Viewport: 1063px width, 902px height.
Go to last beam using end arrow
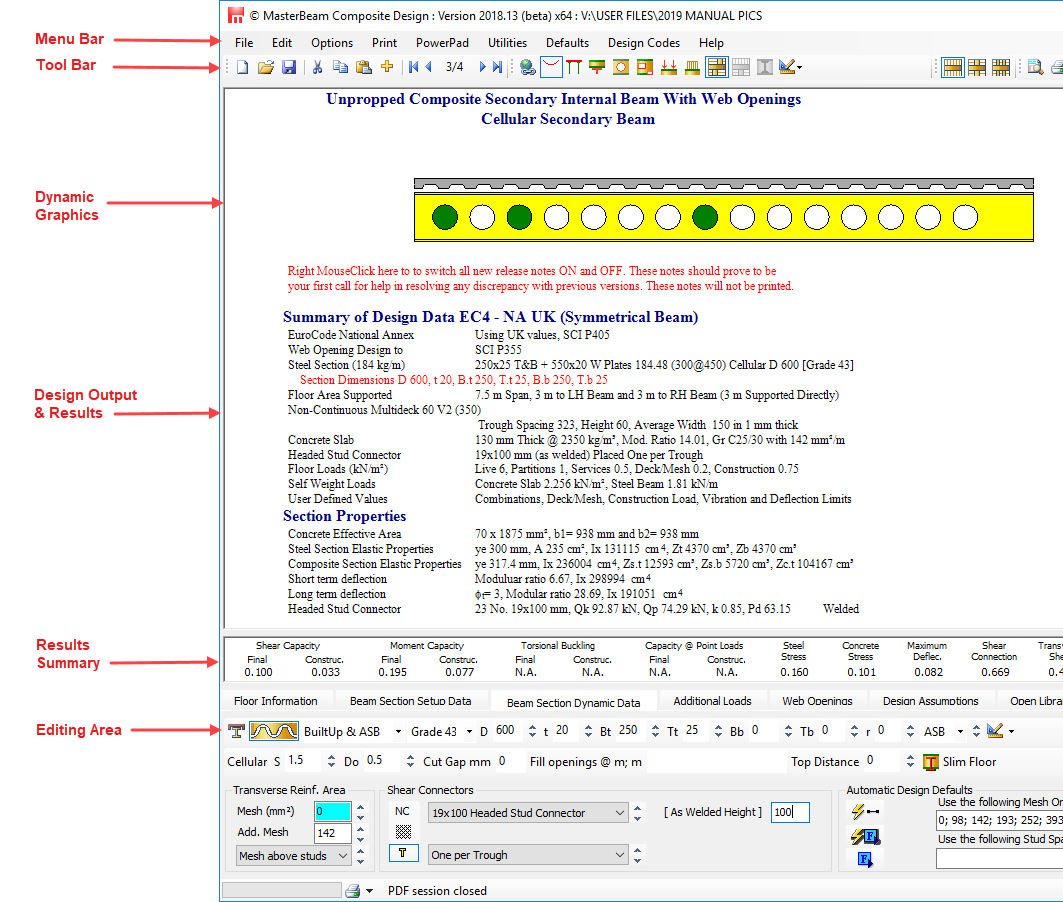pyautogui.click(x=498, y=68)
